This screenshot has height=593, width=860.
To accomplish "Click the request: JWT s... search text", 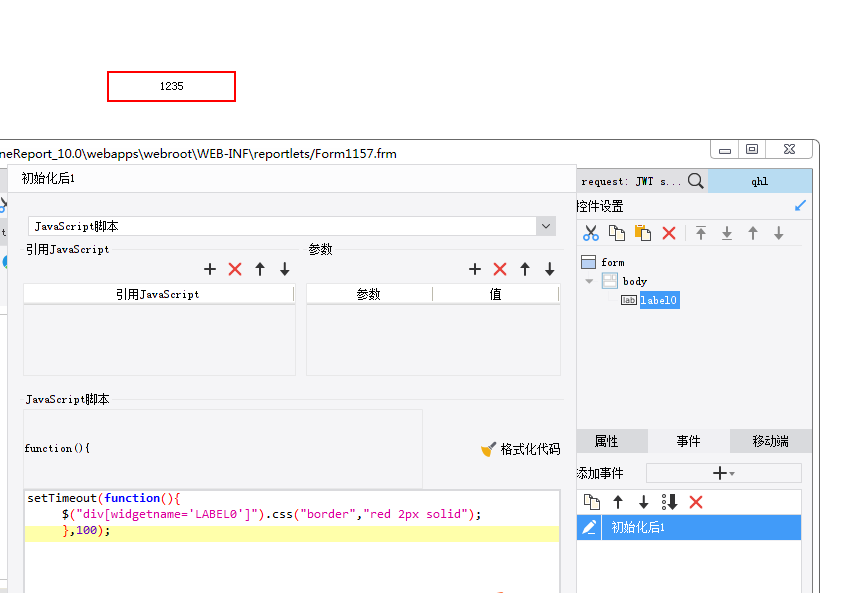I will [x=631, y=182].
